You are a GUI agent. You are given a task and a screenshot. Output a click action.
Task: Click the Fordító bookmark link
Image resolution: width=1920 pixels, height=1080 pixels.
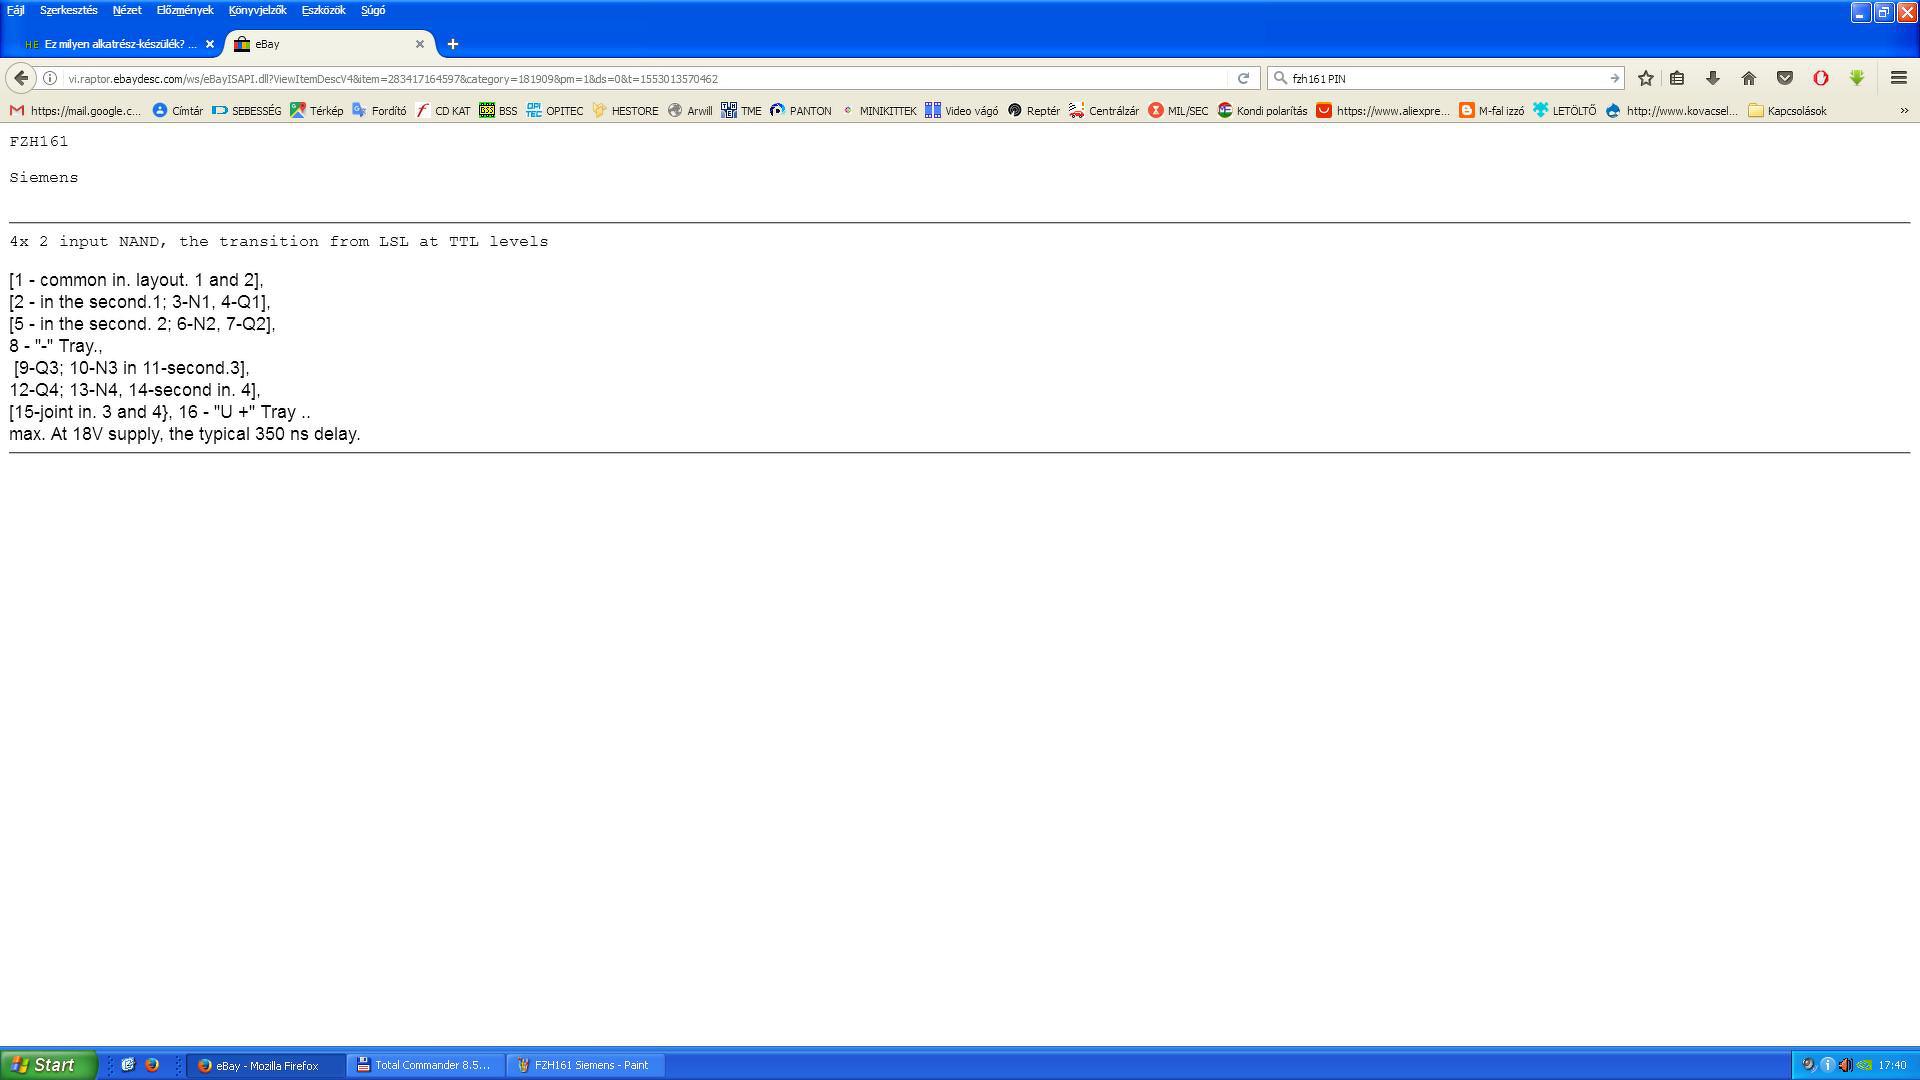[x=379, y=111]
